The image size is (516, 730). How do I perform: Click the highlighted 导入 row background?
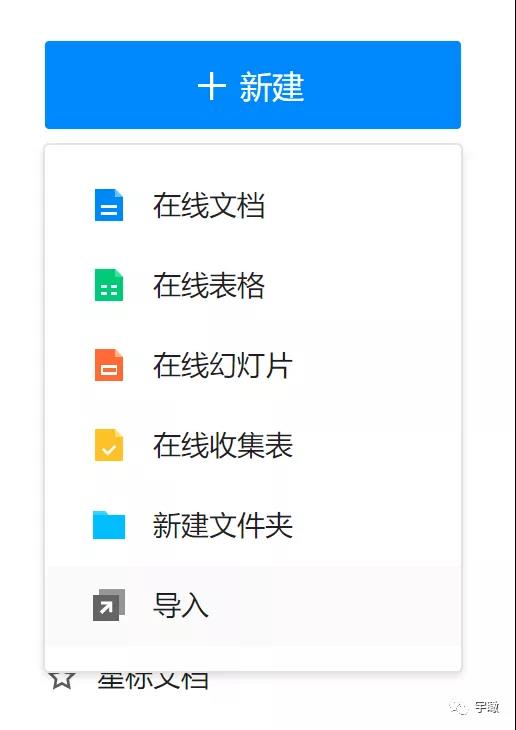pyautogui.click(x=253, y=605)
